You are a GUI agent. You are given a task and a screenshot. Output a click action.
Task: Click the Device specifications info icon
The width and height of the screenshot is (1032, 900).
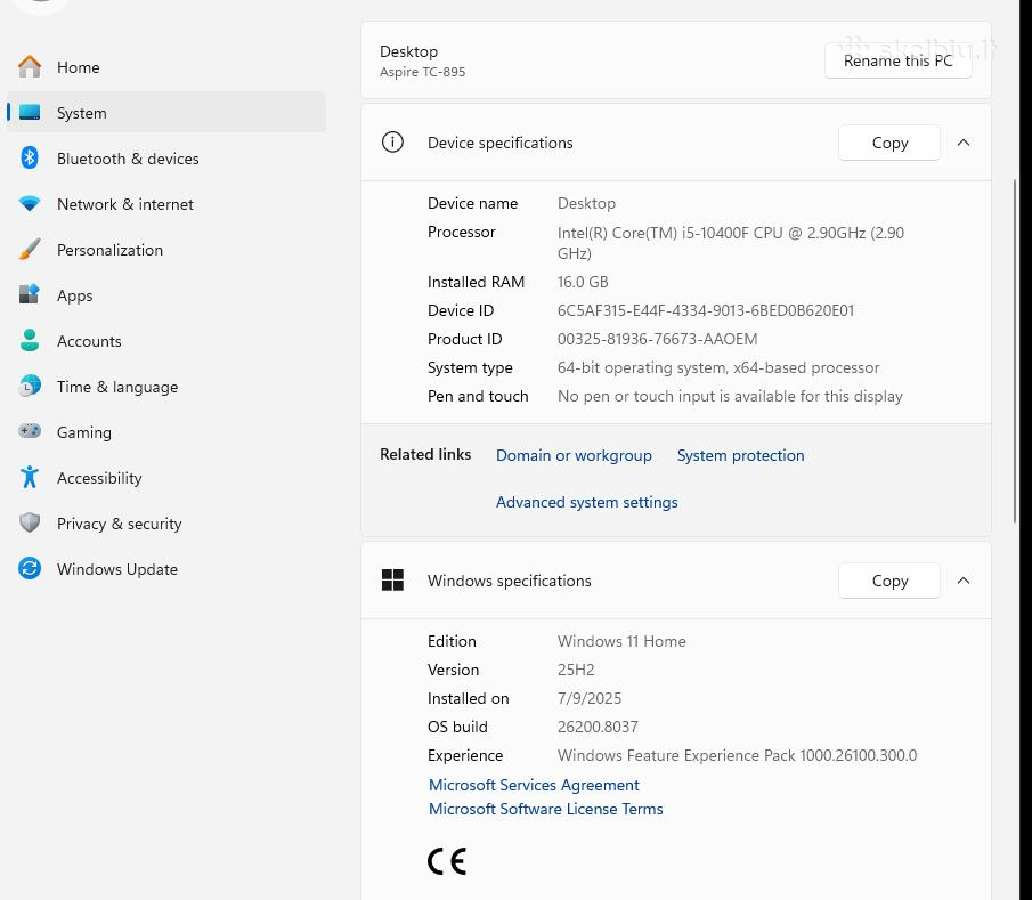[x=392, y=142]
